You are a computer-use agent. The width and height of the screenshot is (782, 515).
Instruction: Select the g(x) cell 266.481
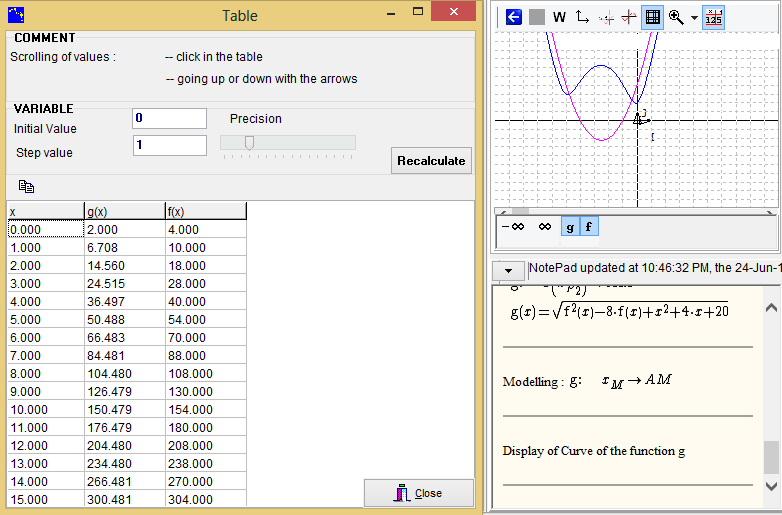tap(125, 481)
